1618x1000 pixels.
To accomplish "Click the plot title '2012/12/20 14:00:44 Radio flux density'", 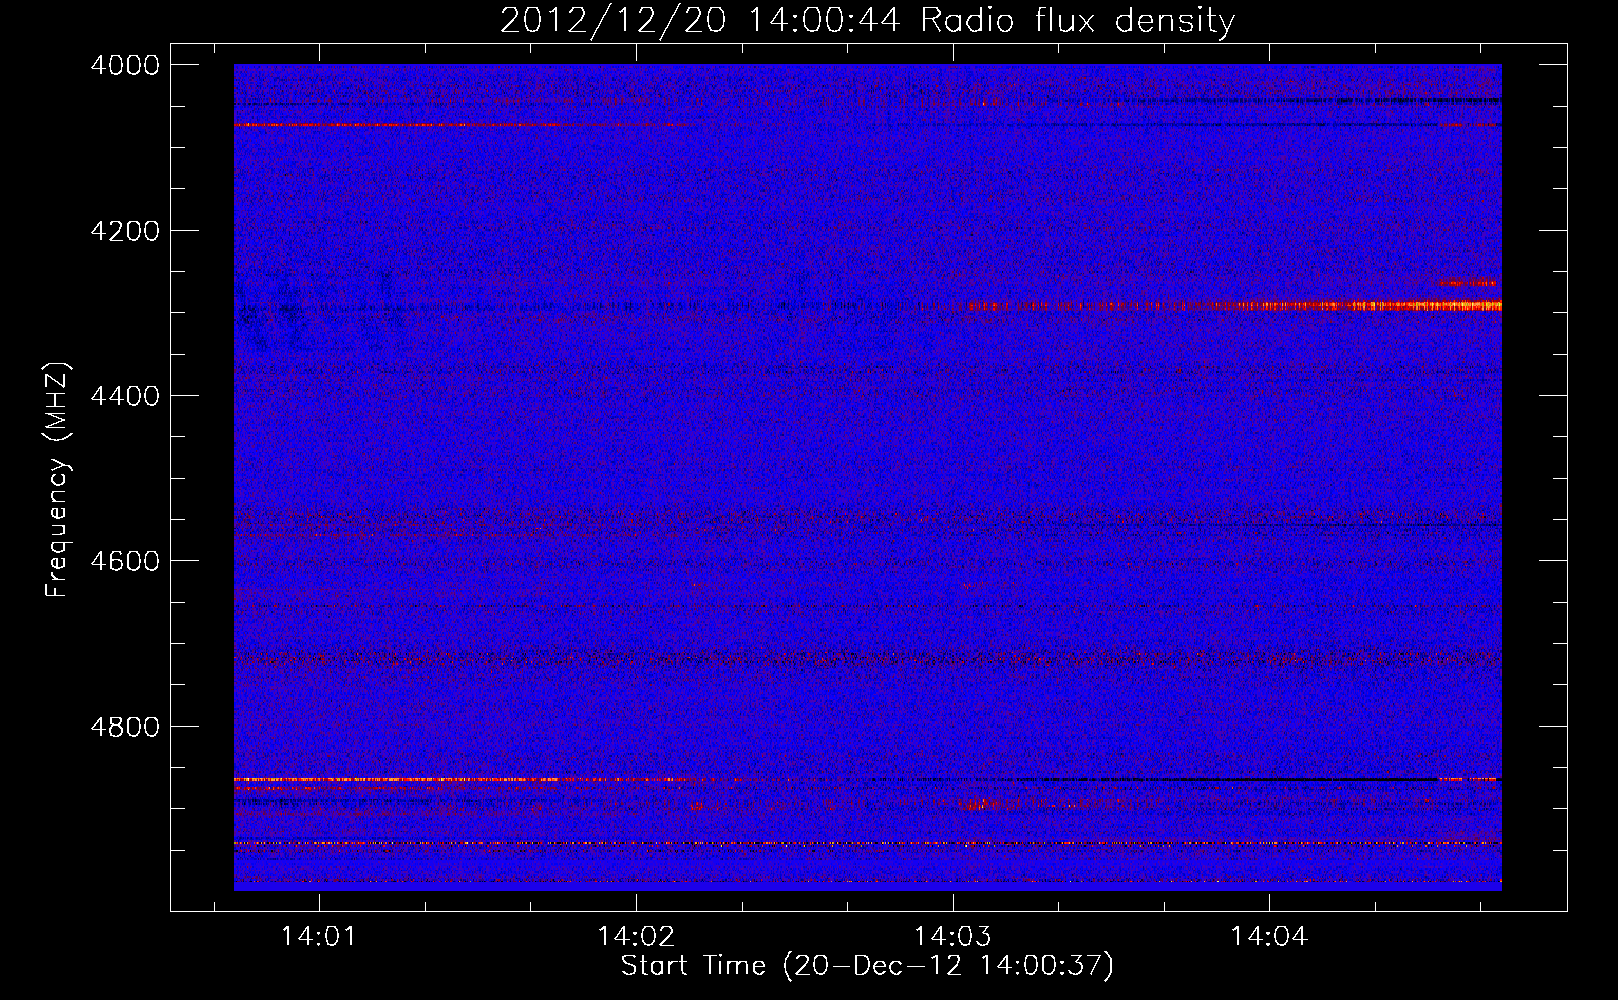I will click(867, 20).
